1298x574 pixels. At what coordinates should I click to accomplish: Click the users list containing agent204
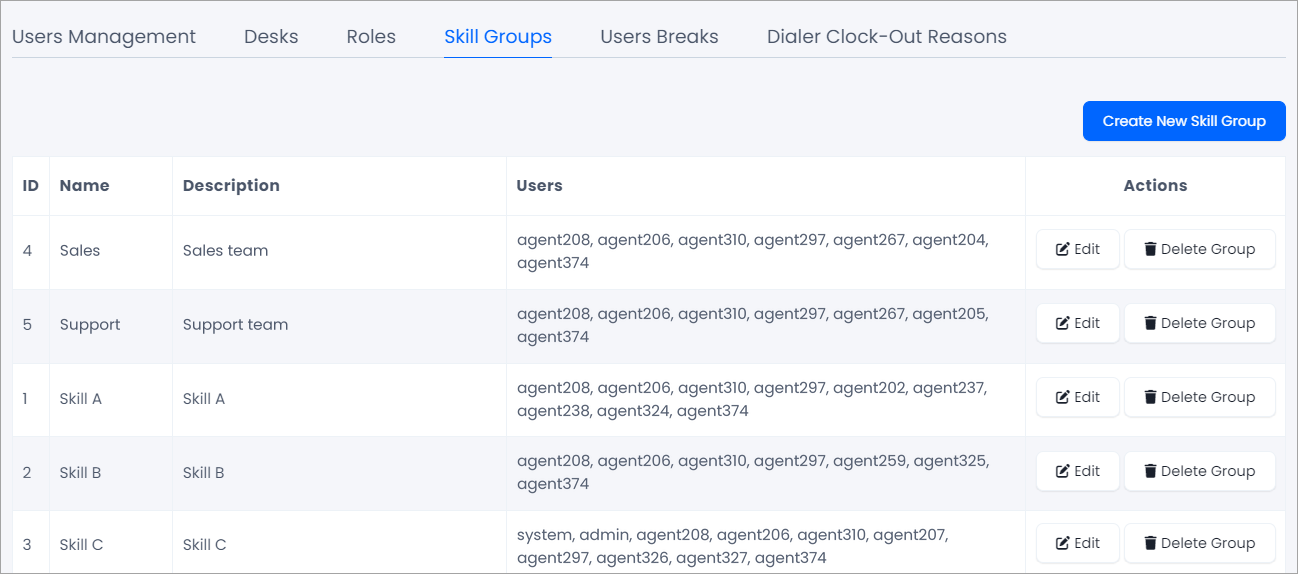(753, 251)
